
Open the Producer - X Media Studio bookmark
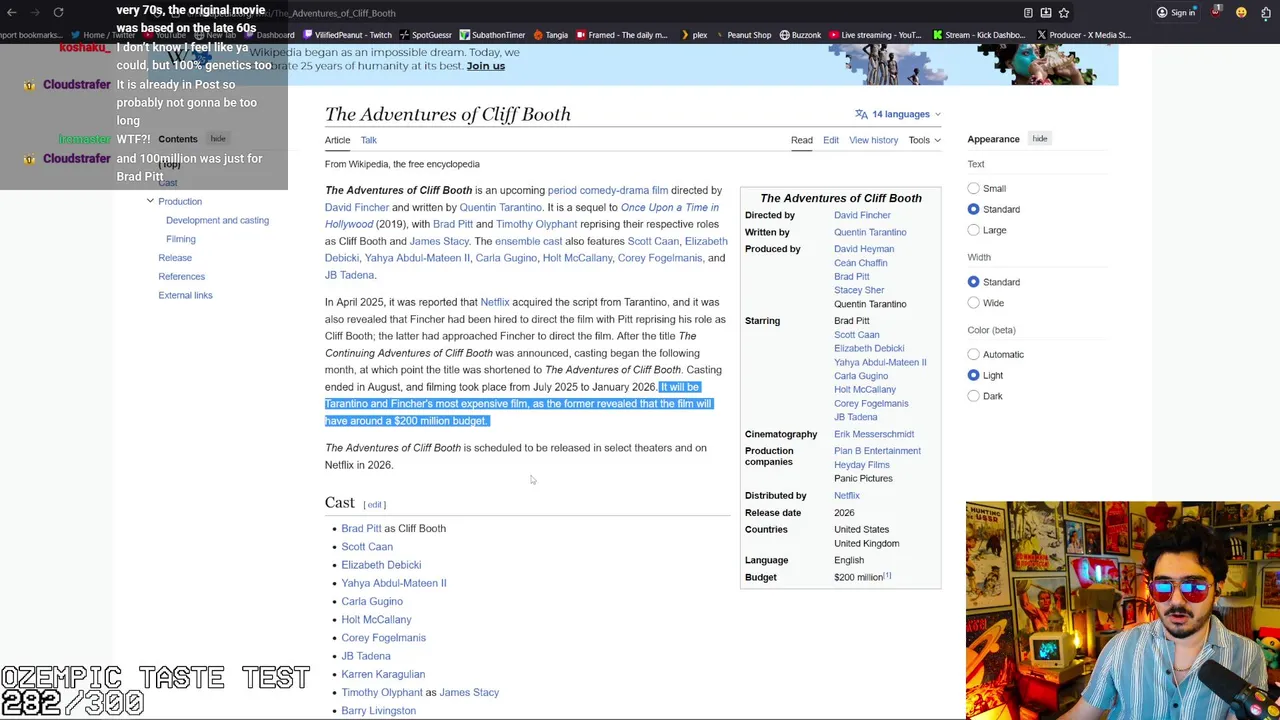(1084, 35)
